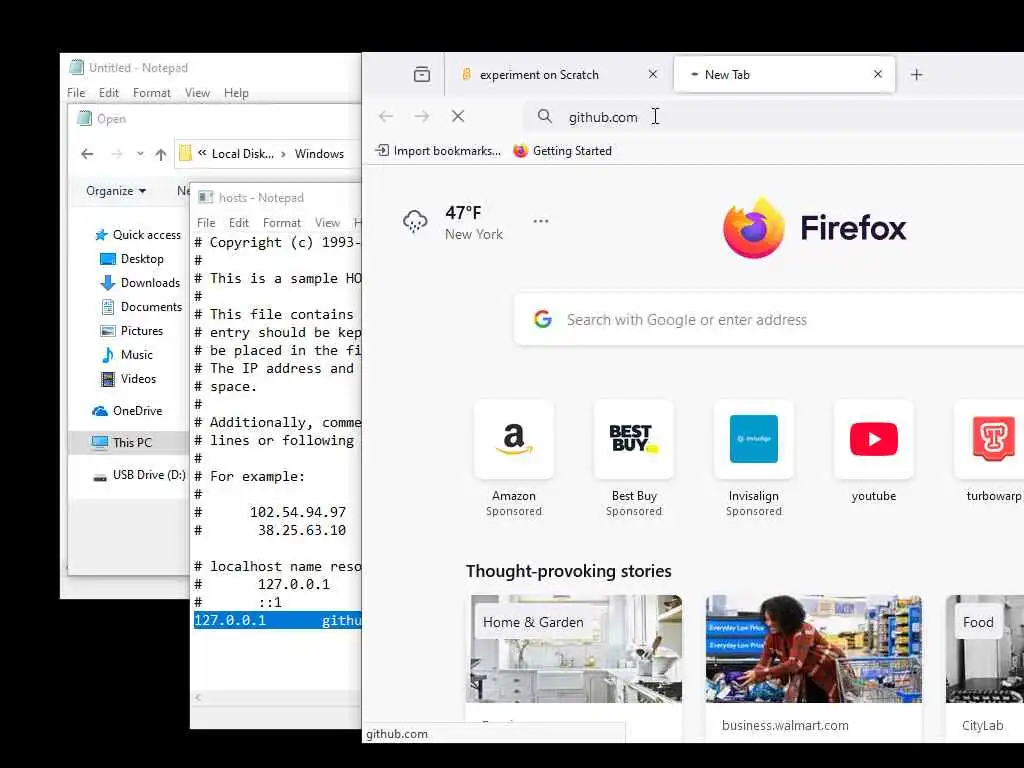Screen dimensions: 1024x768
Task: Close the New Tab tab
Action: (x=878, y=74)
